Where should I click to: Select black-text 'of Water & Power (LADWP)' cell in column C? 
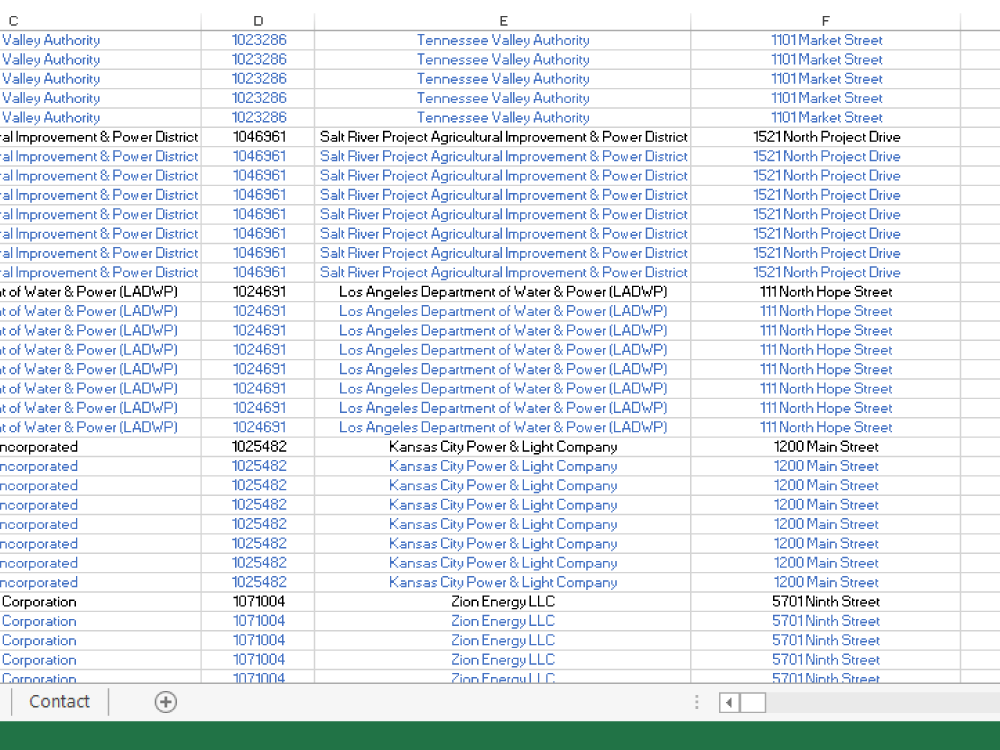(x=100, y=292)
